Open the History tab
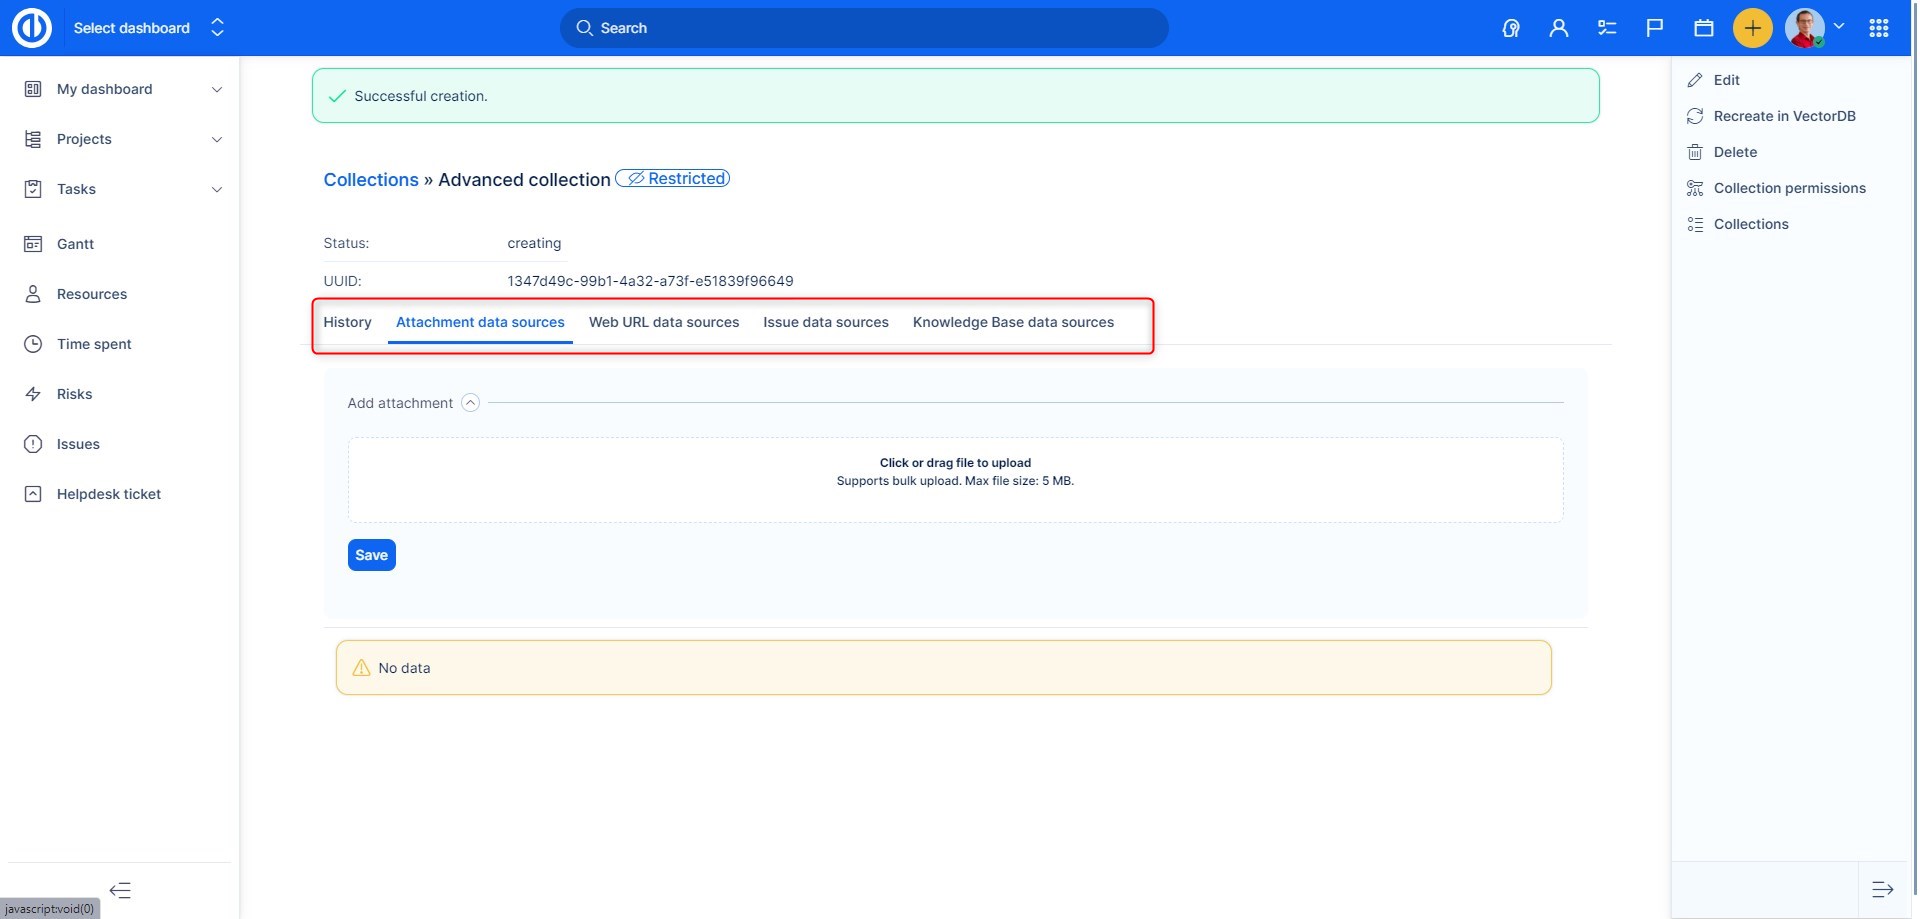The image size is (1920, 919). pyautogui.click(x=347, y=322)
